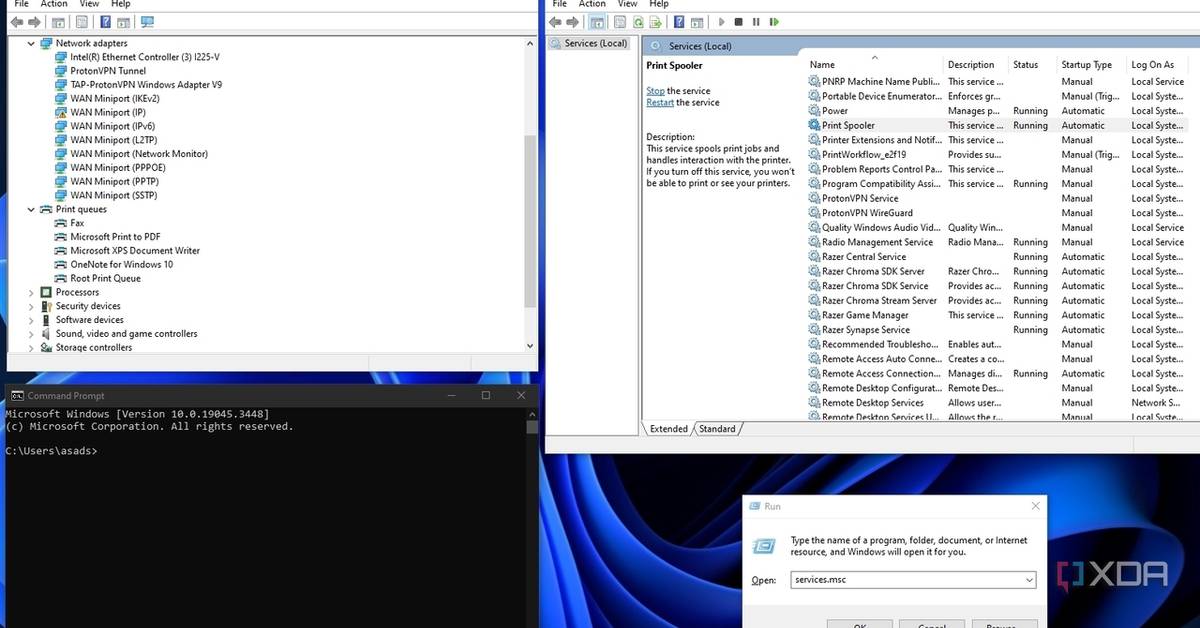Click the Stop the service link
The height and width of the screenshot is (628, 1200).
pos(655,91)
